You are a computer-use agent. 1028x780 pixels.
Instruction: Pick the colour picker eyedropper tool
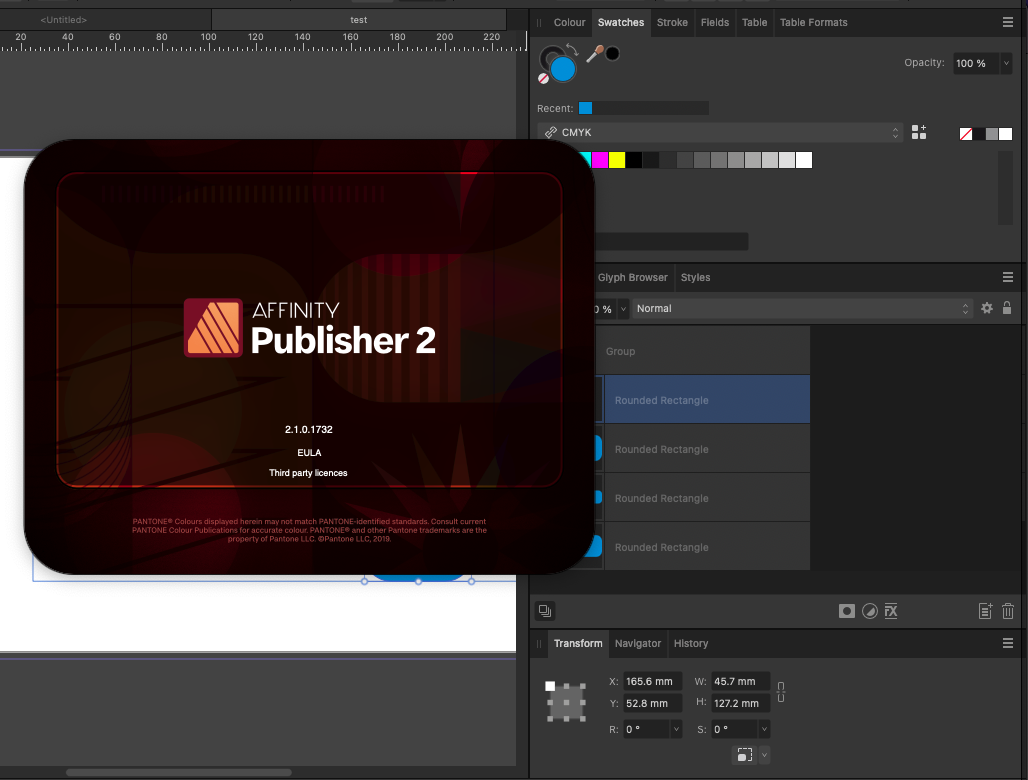594,54
